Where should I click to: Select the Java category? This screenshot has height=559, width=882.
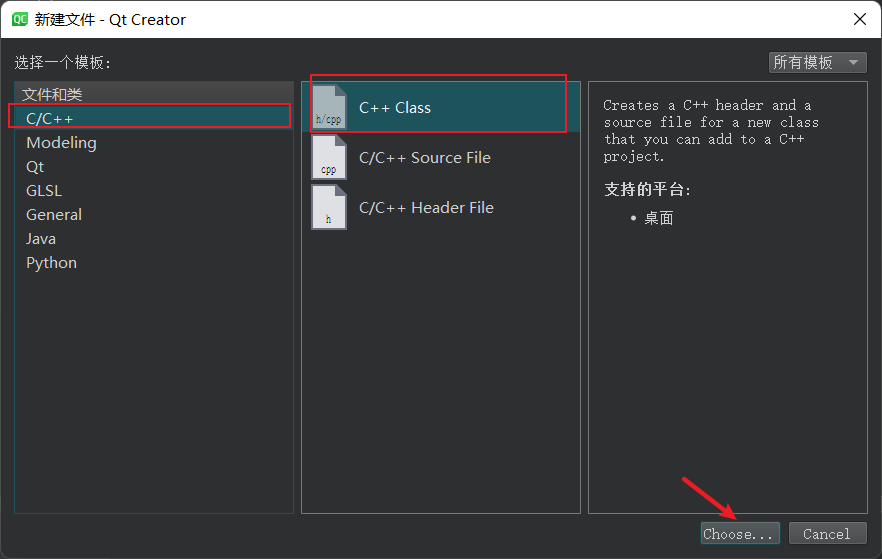(154, 239)
